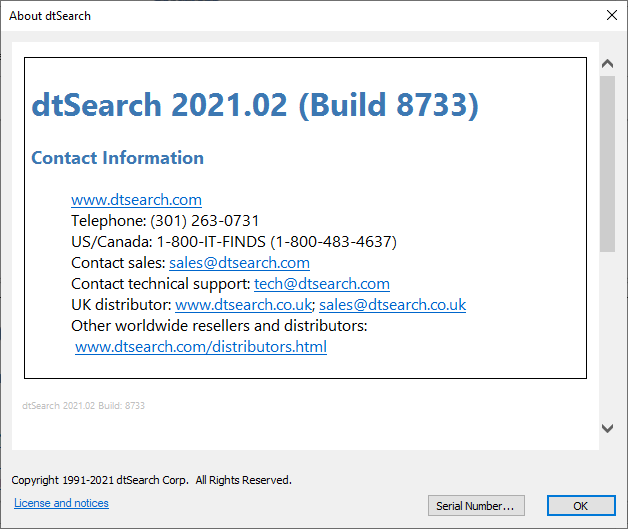Open the Serial Number dialog
This screenshot has height=529, width=628.
[476, 506]
